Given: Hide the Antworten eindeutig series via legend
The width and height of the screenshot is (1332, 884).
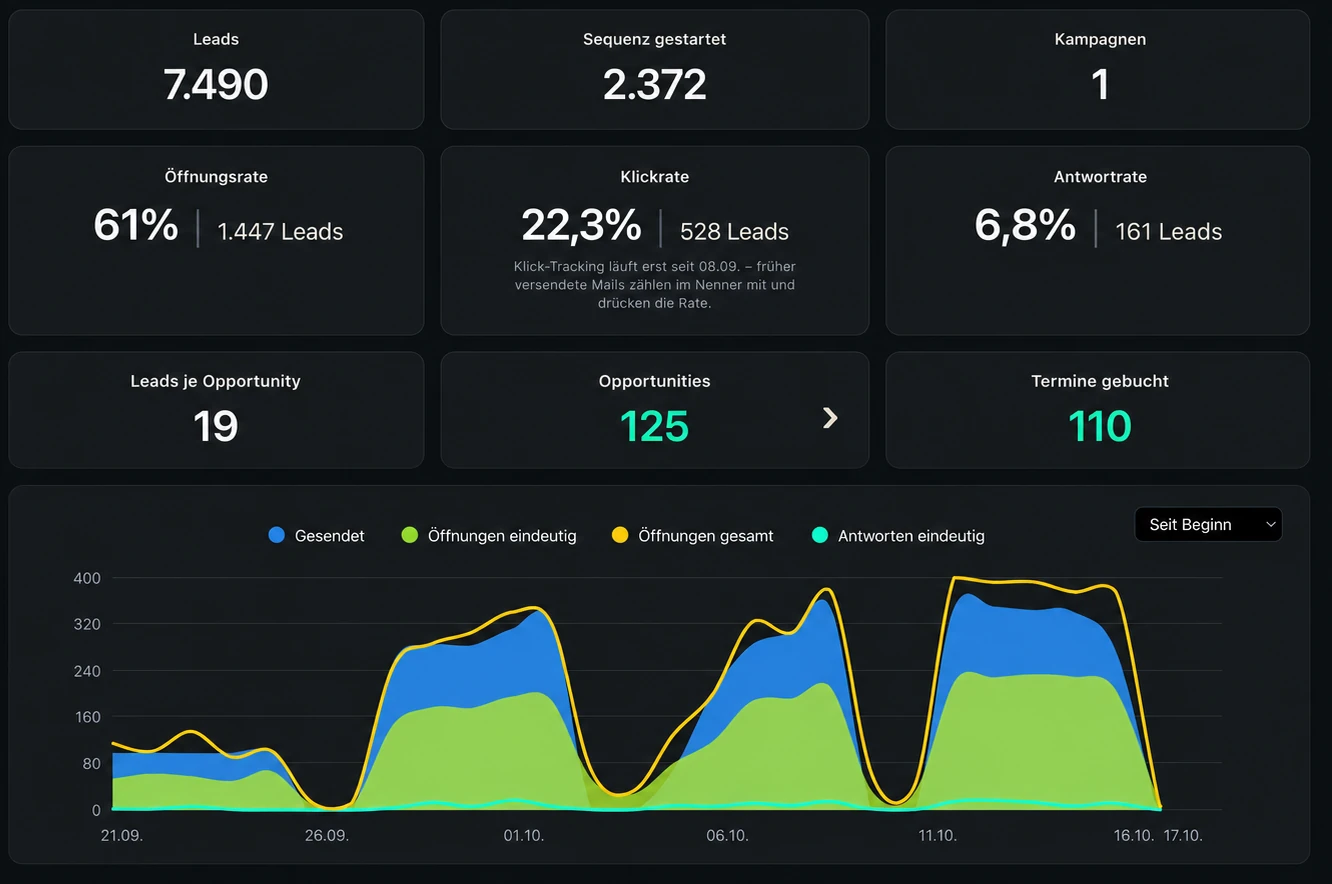Looking at the screenshot, I should [898, 536].
